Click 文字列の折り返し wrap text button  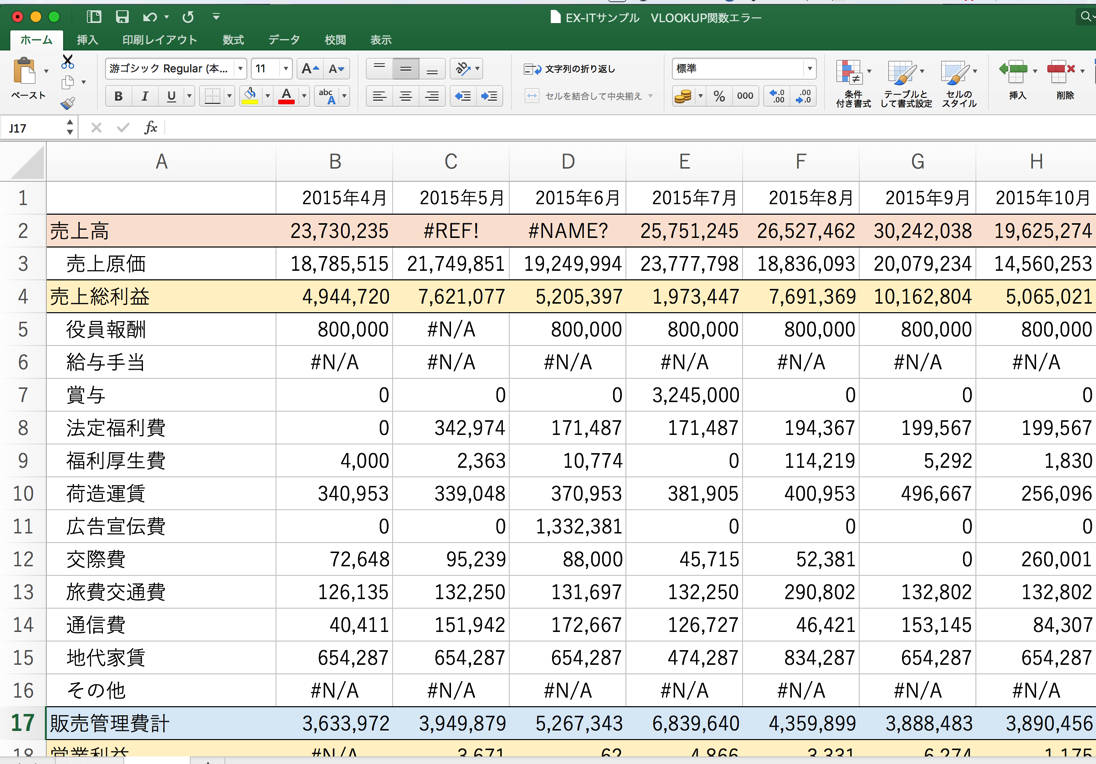pos(570,69)
